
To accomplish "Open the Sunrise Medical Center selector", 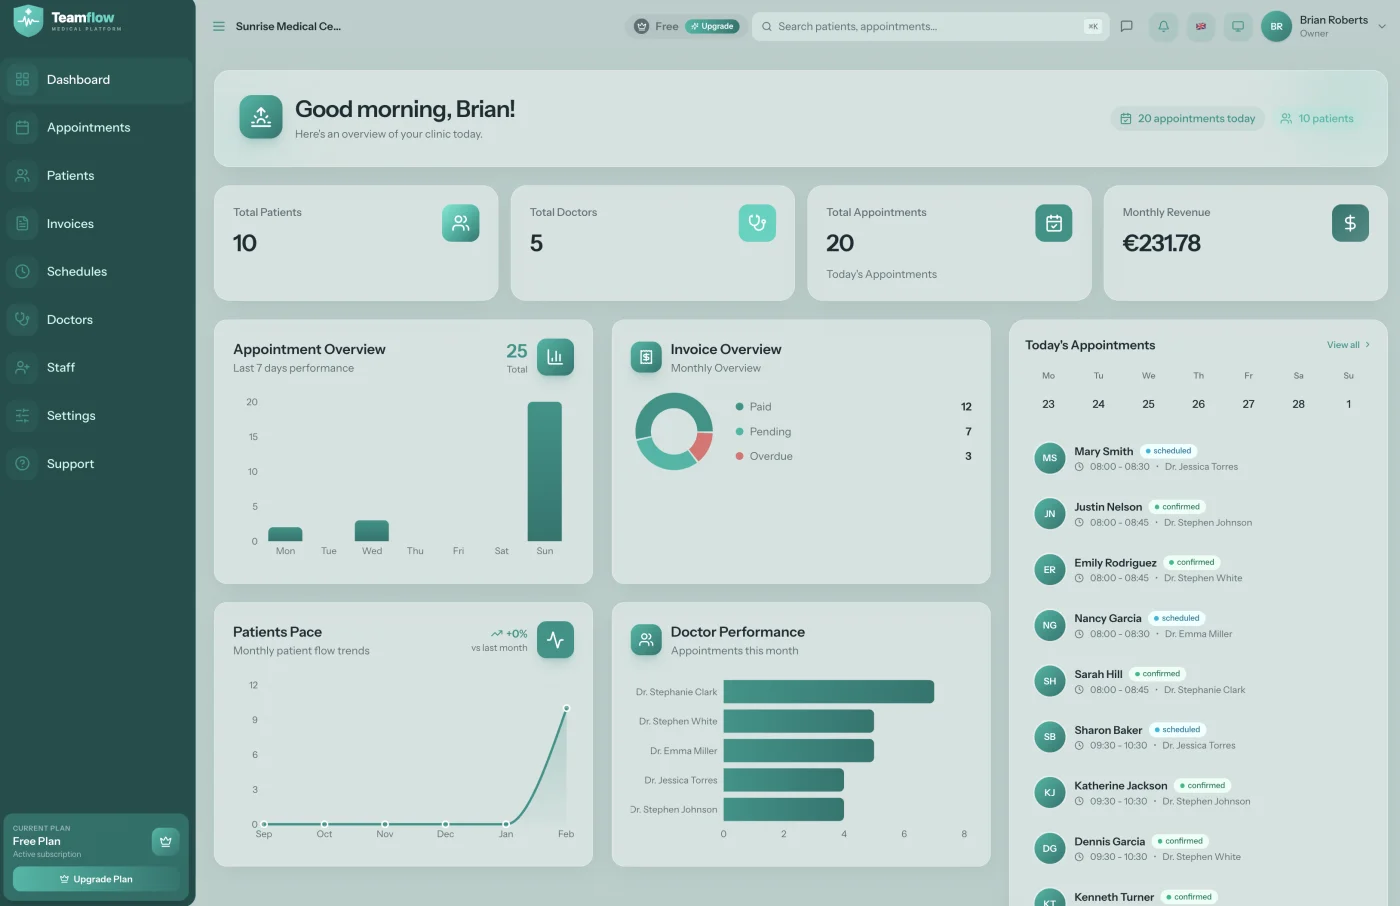I will point(288,27).
